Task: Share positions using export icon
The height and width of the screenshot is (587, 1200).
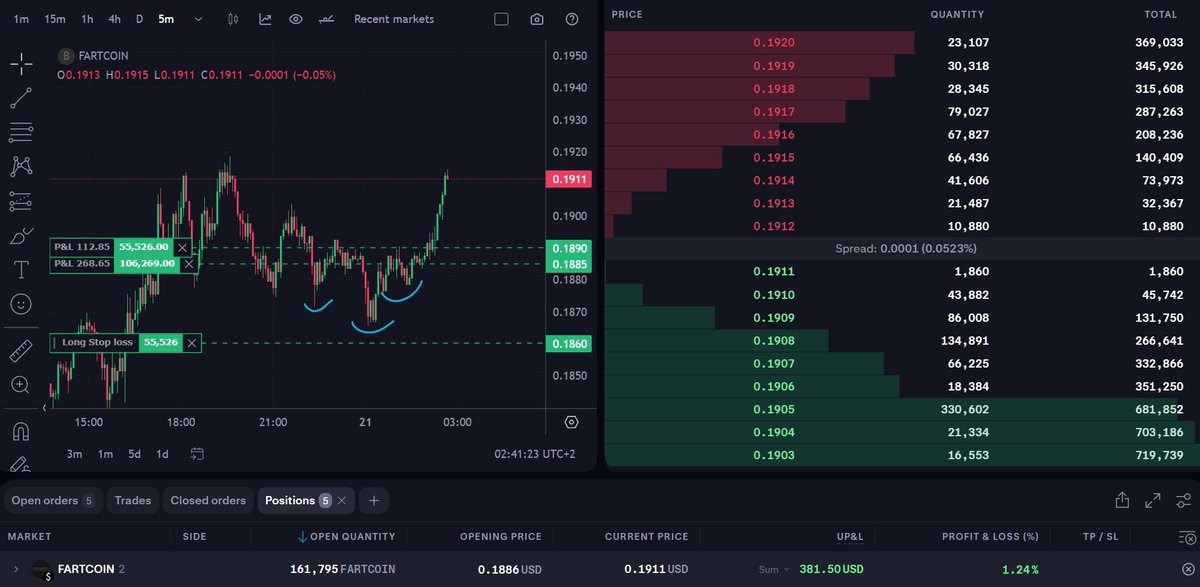Action: [1122, 500]
